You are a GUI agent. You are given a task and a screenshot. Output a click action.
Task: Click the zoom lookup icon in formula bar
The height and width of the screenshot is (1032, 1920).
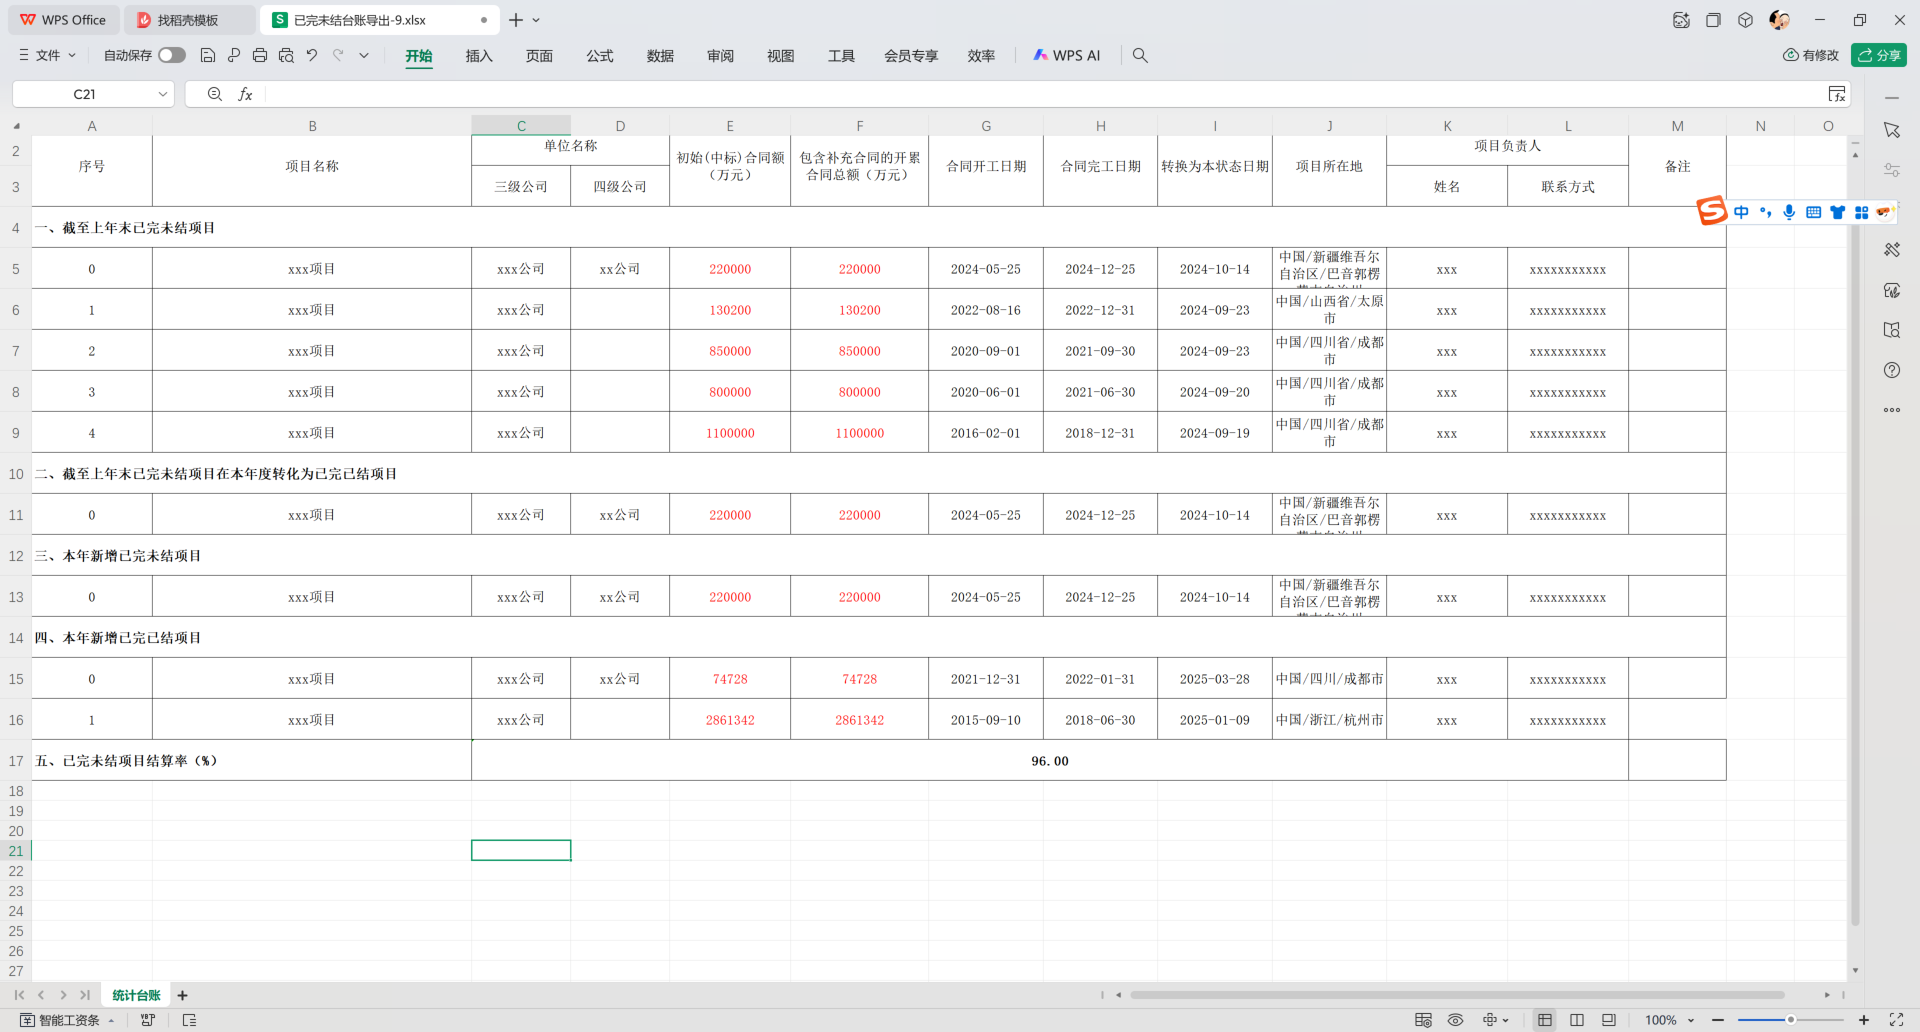tap(215, 94)
